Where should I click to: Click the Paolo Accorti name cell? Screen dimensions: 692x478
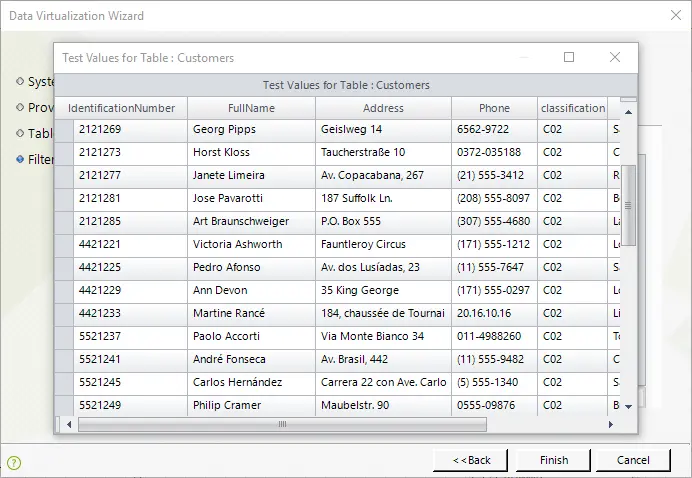pos(251,338)
